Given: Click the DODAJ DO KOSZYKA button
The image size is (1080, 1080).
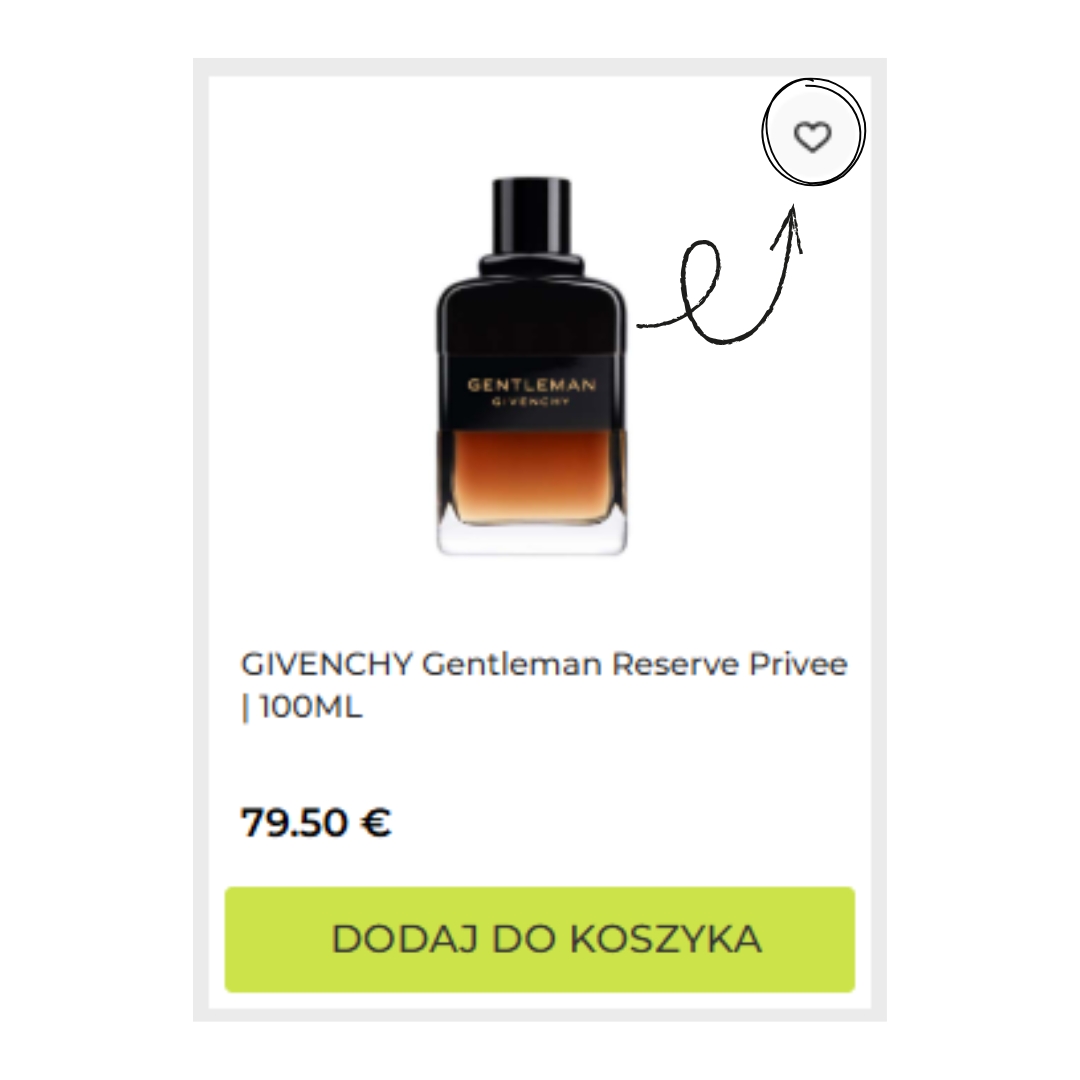Looking at the screenshot, I should pos(540,939).
